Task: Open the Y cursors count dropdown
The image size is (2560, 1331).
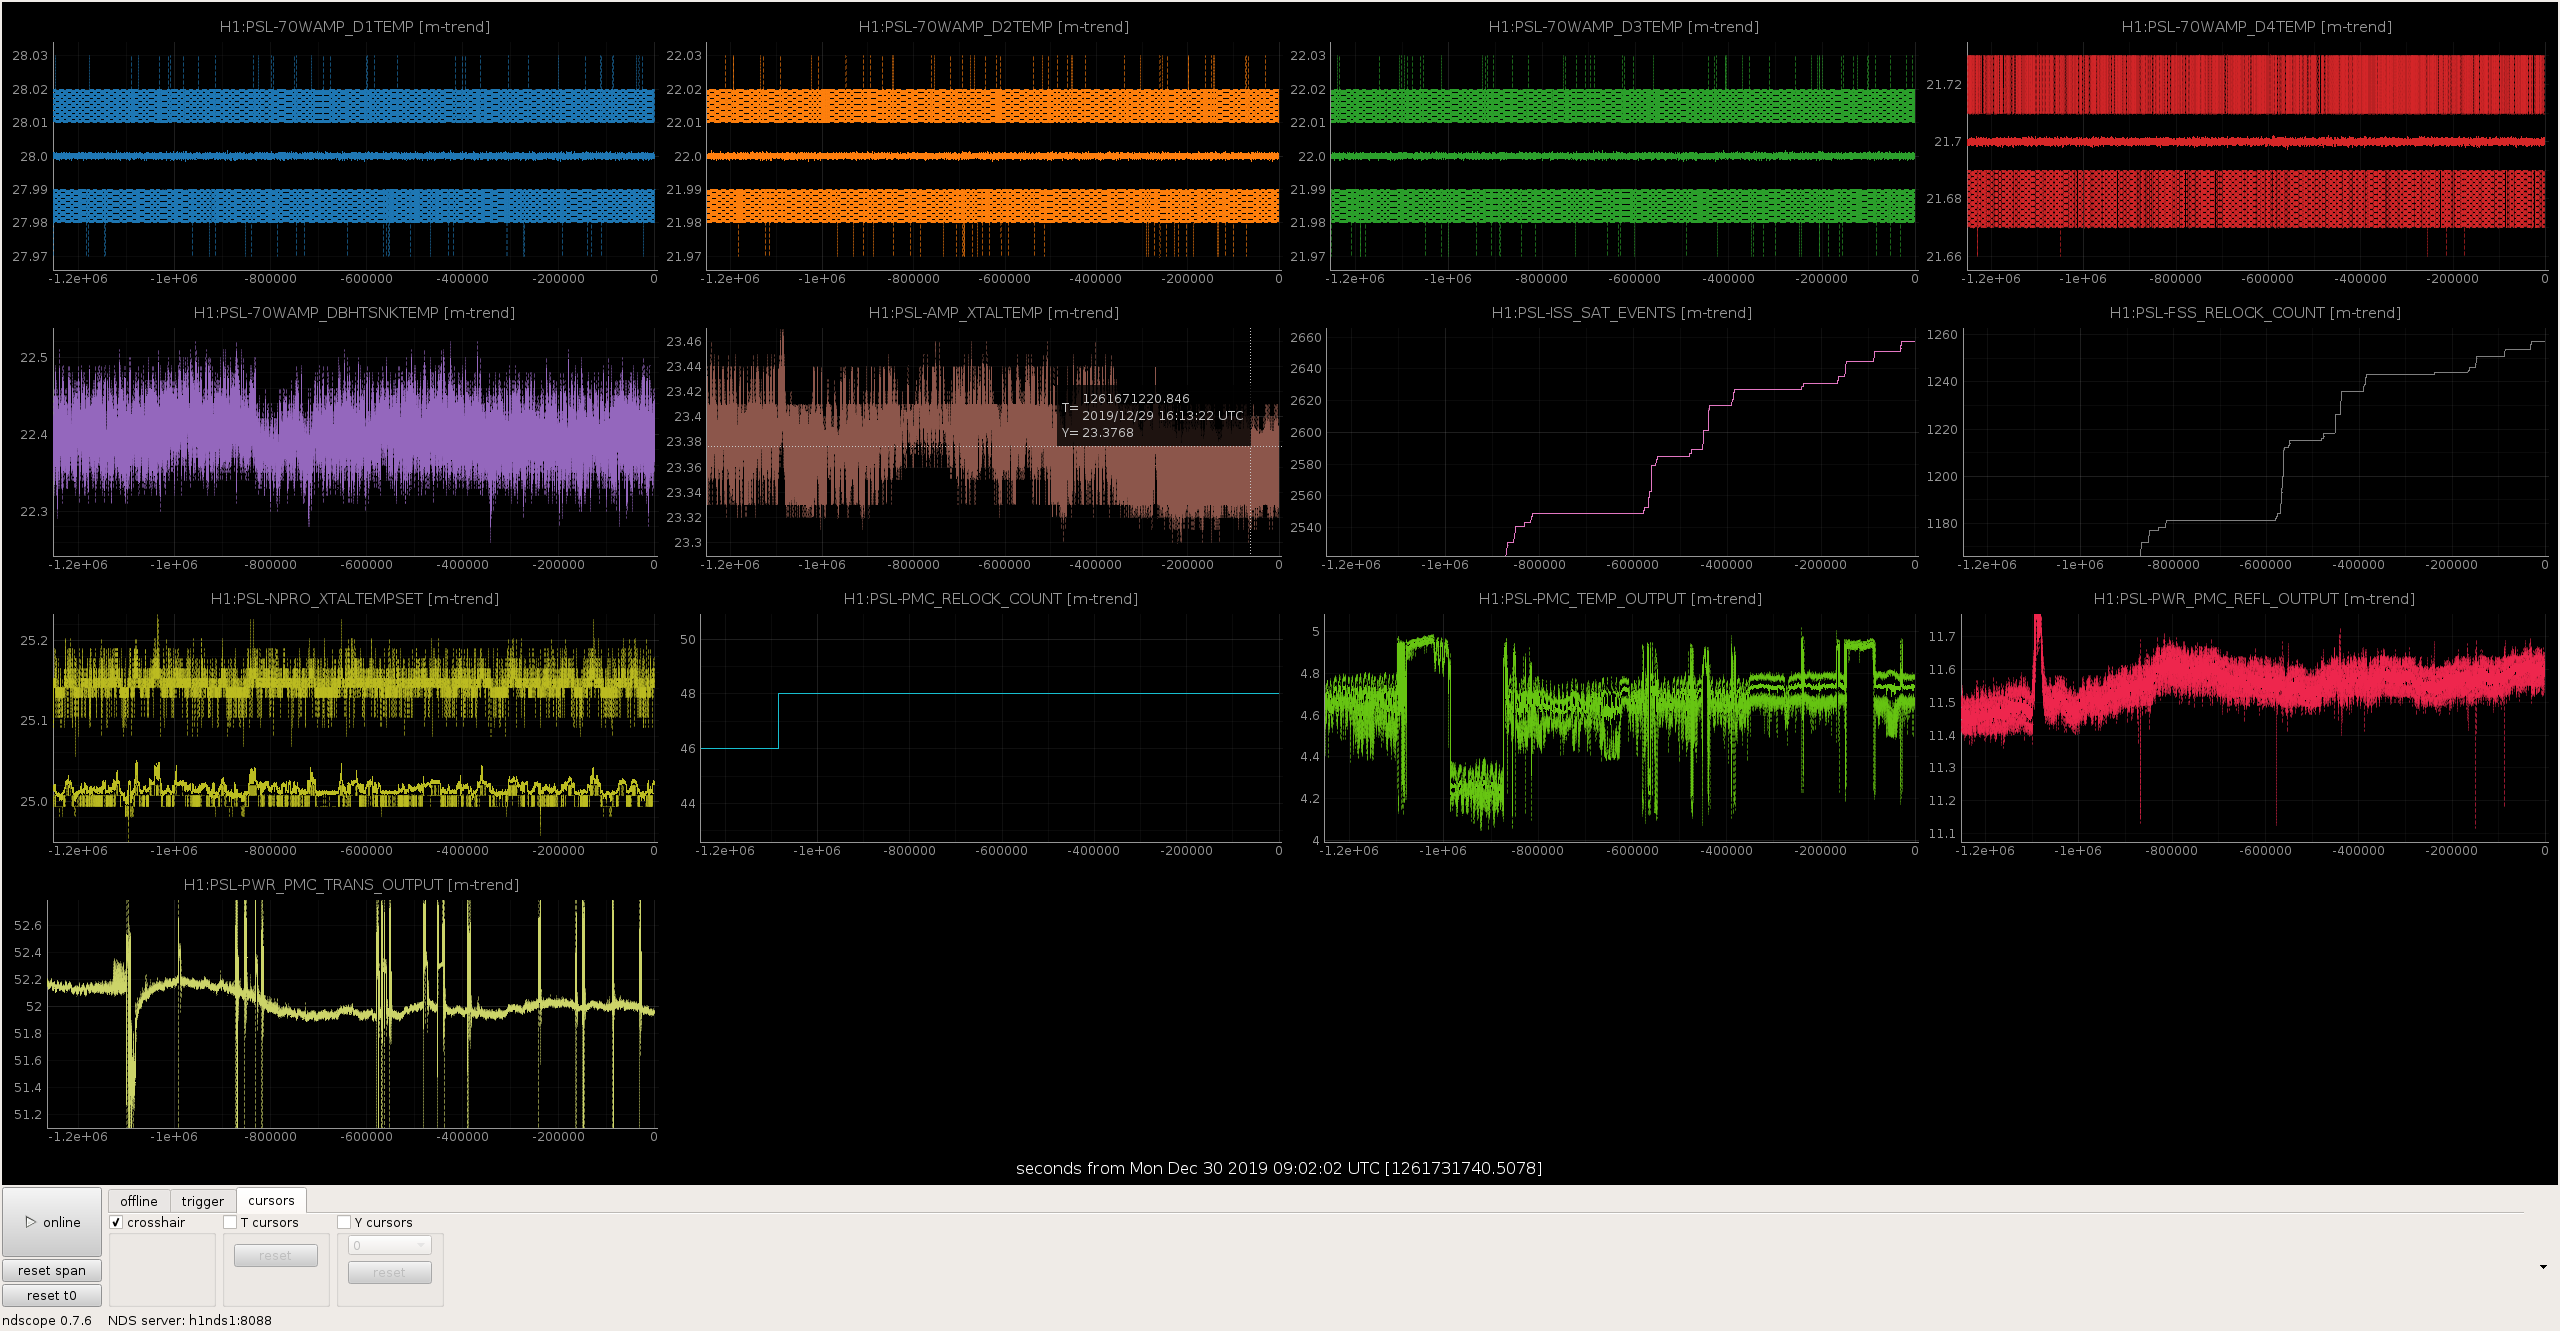Action: [390, 1245]
